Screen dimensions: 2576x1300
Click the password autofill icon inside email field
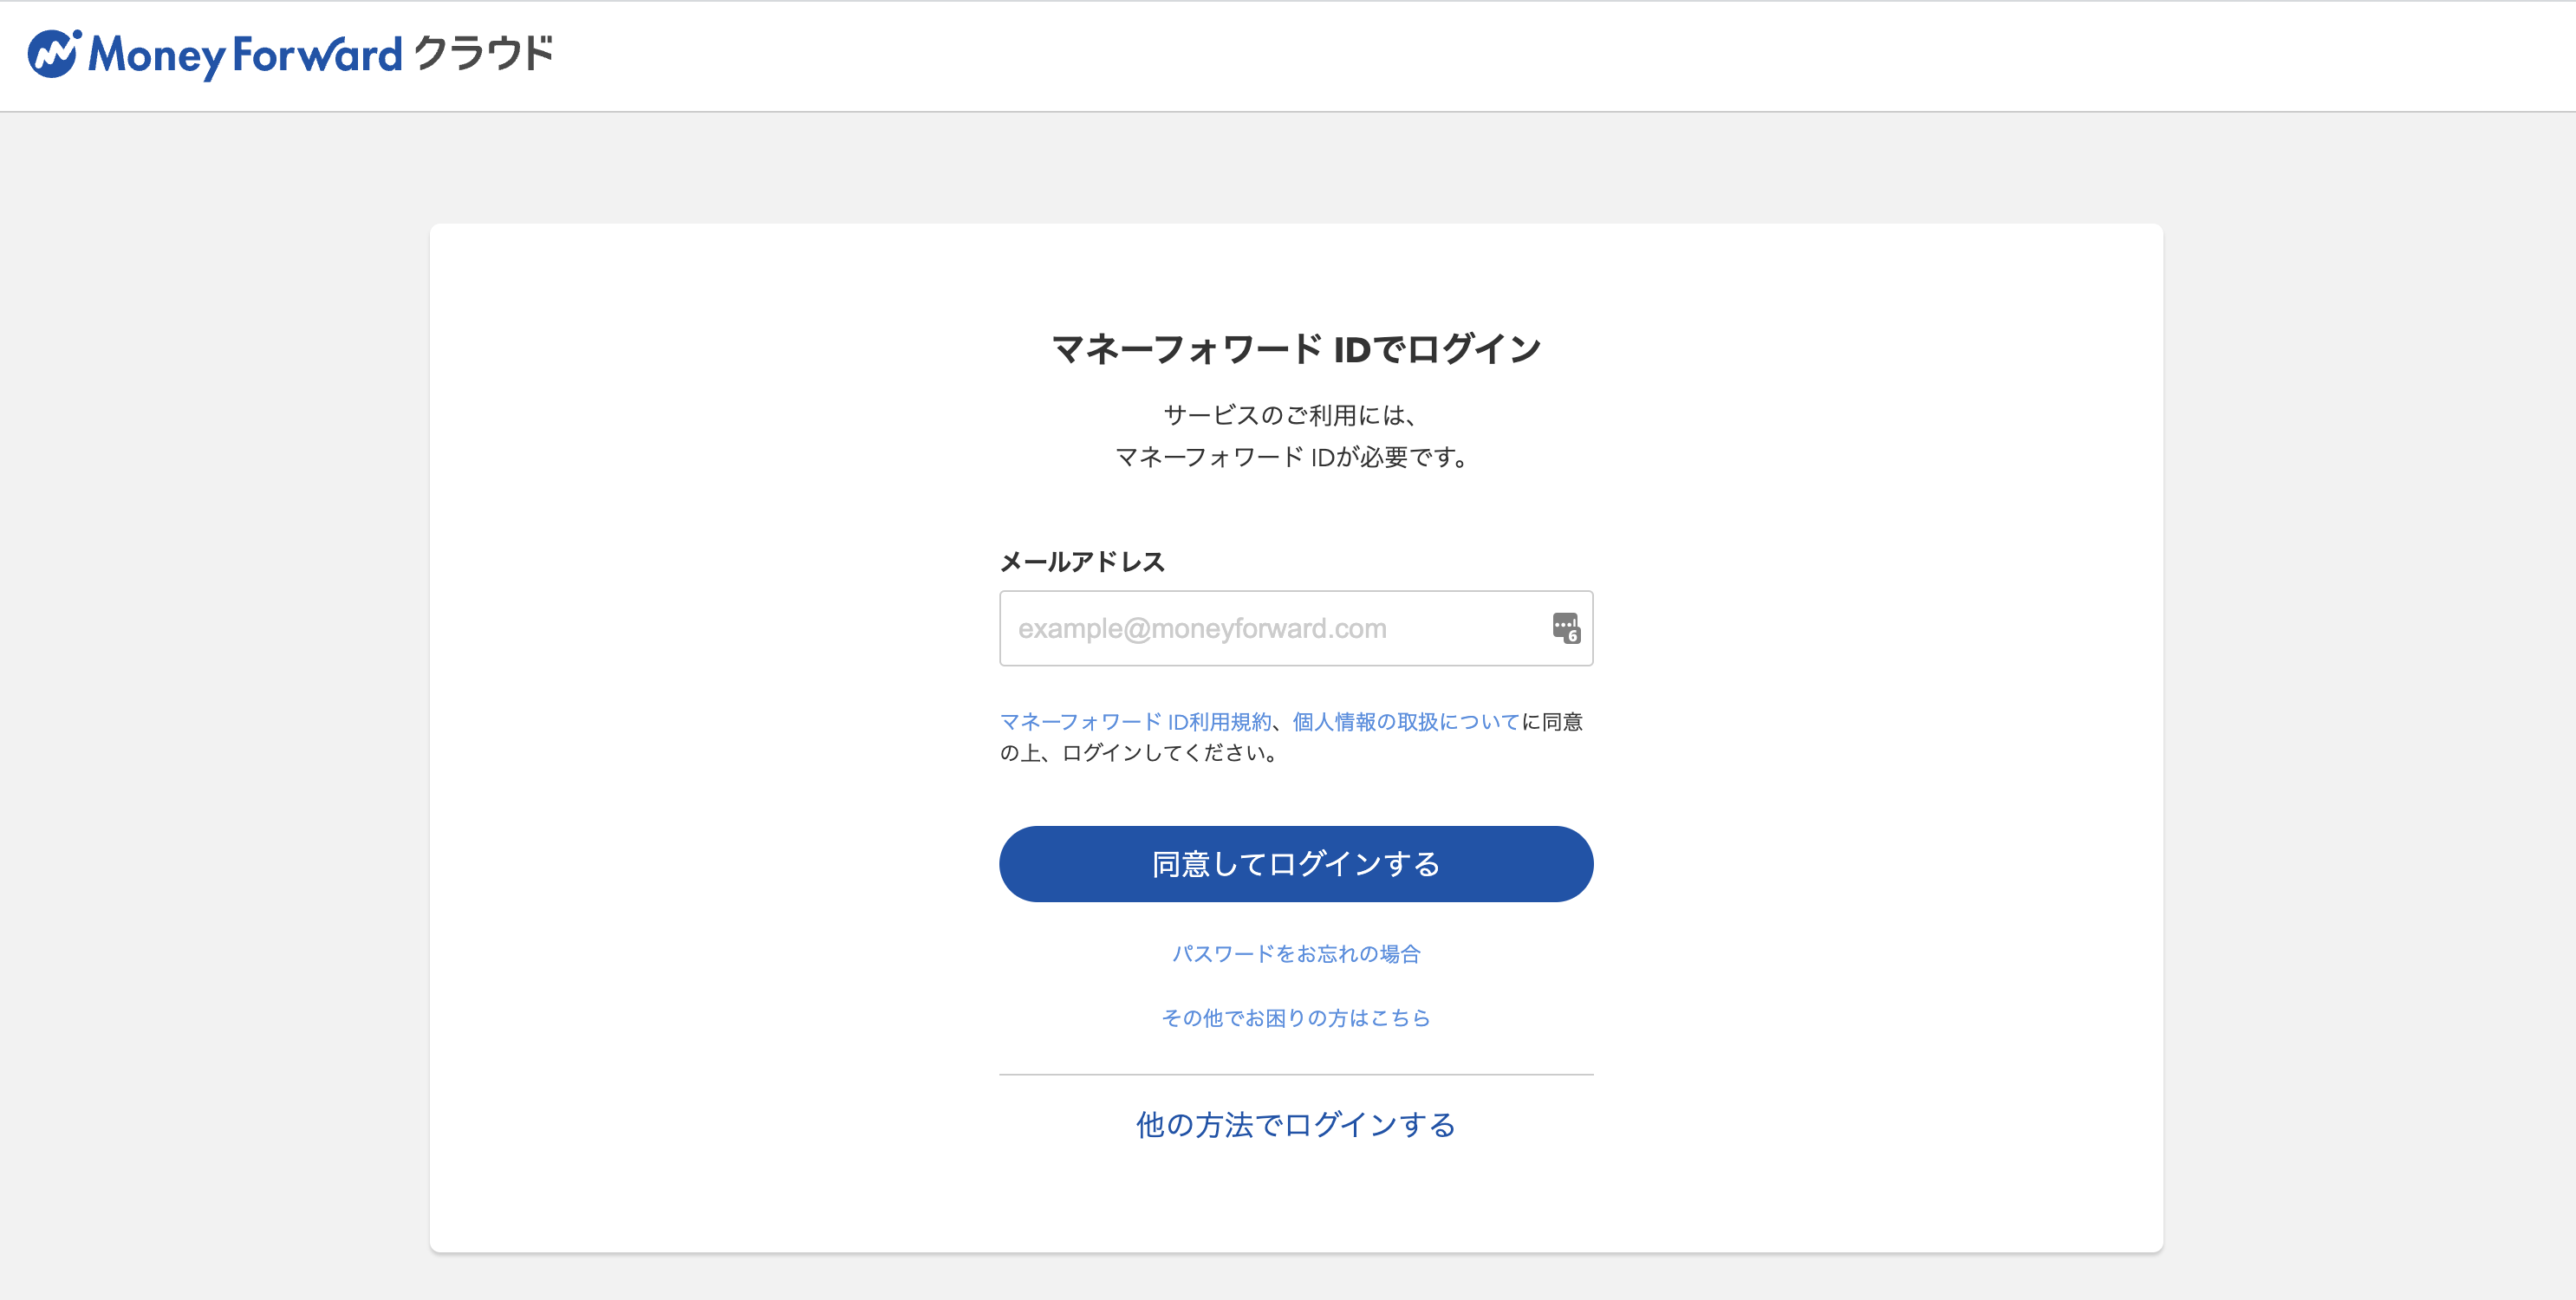click(1566, 627)
